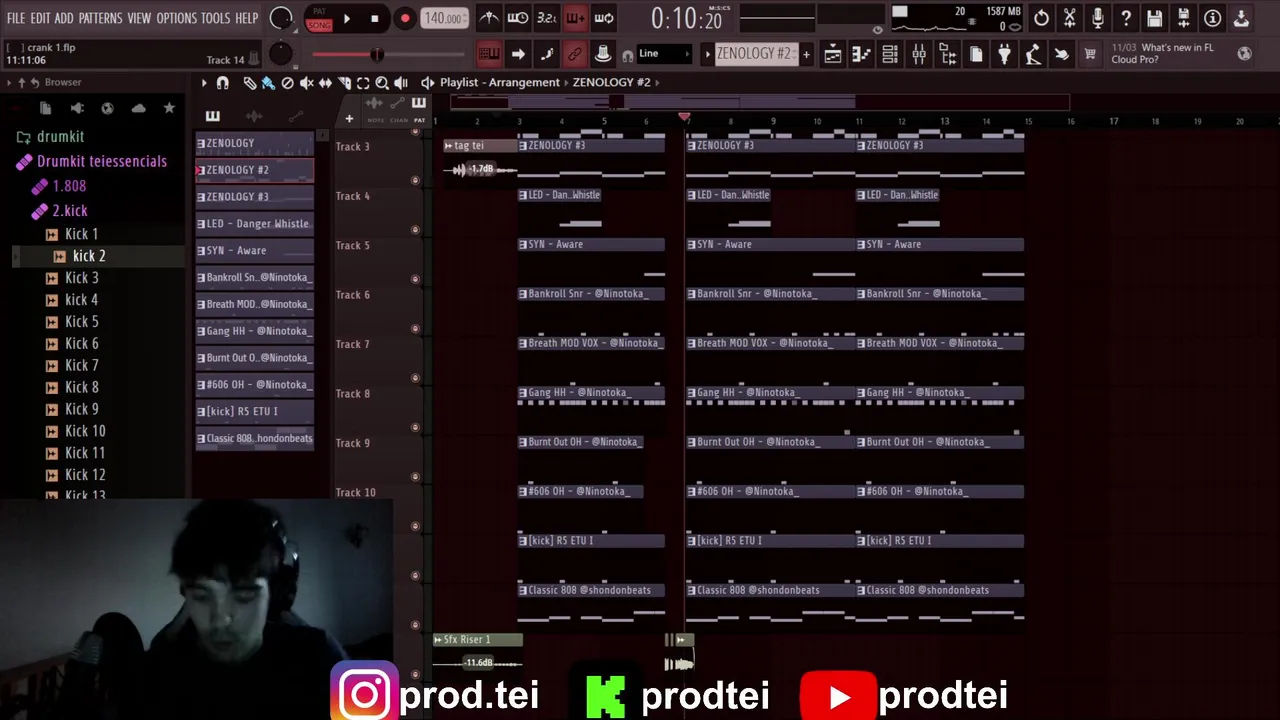1280x720 pixels.
Task: Open the playlist snap magnet options
Action: click(223, 83)
